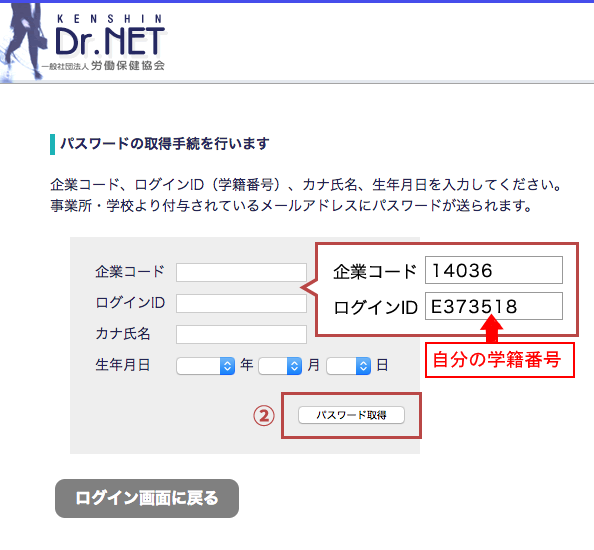The image size is (594, 550).
Task: Click the パスワードの取得手続を行います heading
Action: coord(165,144)
